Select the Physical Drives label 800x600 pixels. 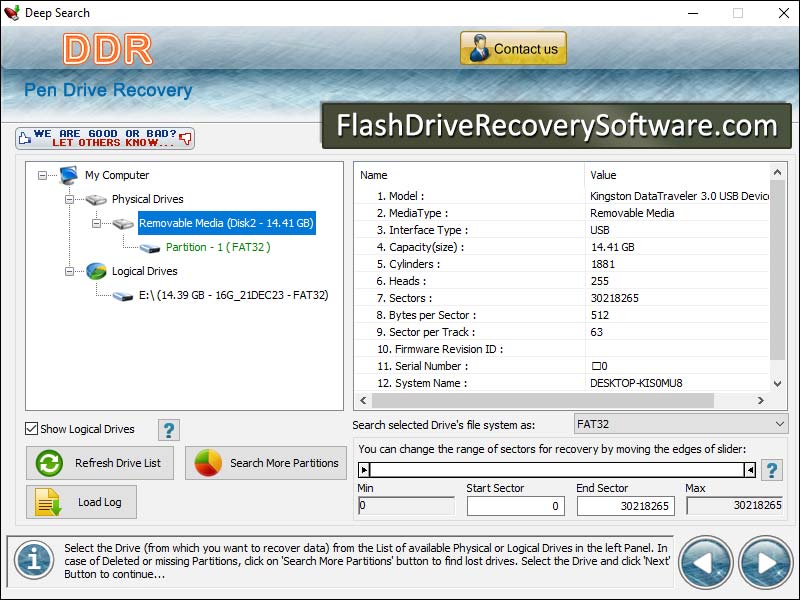(147, 199)
